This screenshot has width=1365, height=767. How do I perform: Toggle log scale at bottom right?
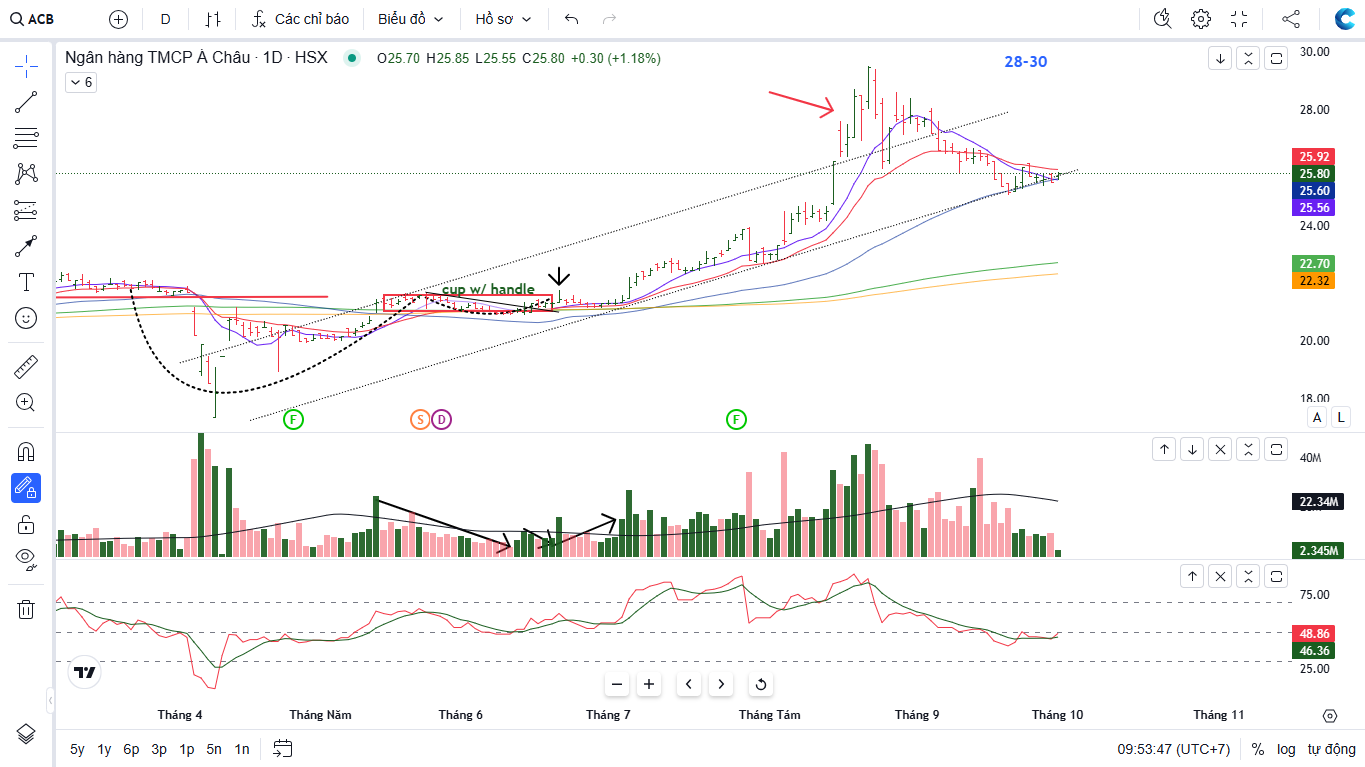(x=1286, y=749)
